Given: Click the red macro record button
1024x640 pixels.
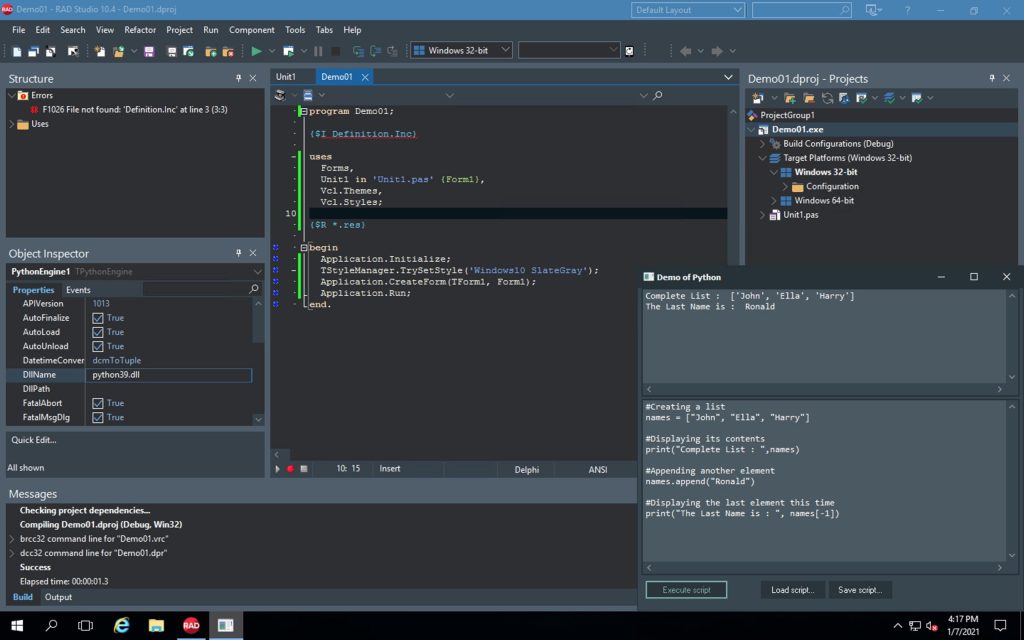Looking at the screenshot, I should click(x=291, y=469).
